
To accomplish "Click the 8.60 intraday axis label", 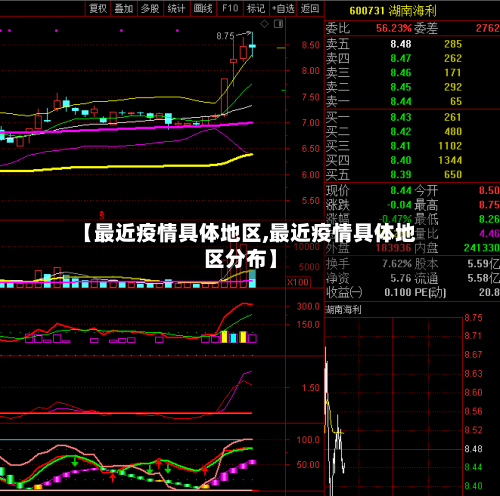I will (473, 392).
